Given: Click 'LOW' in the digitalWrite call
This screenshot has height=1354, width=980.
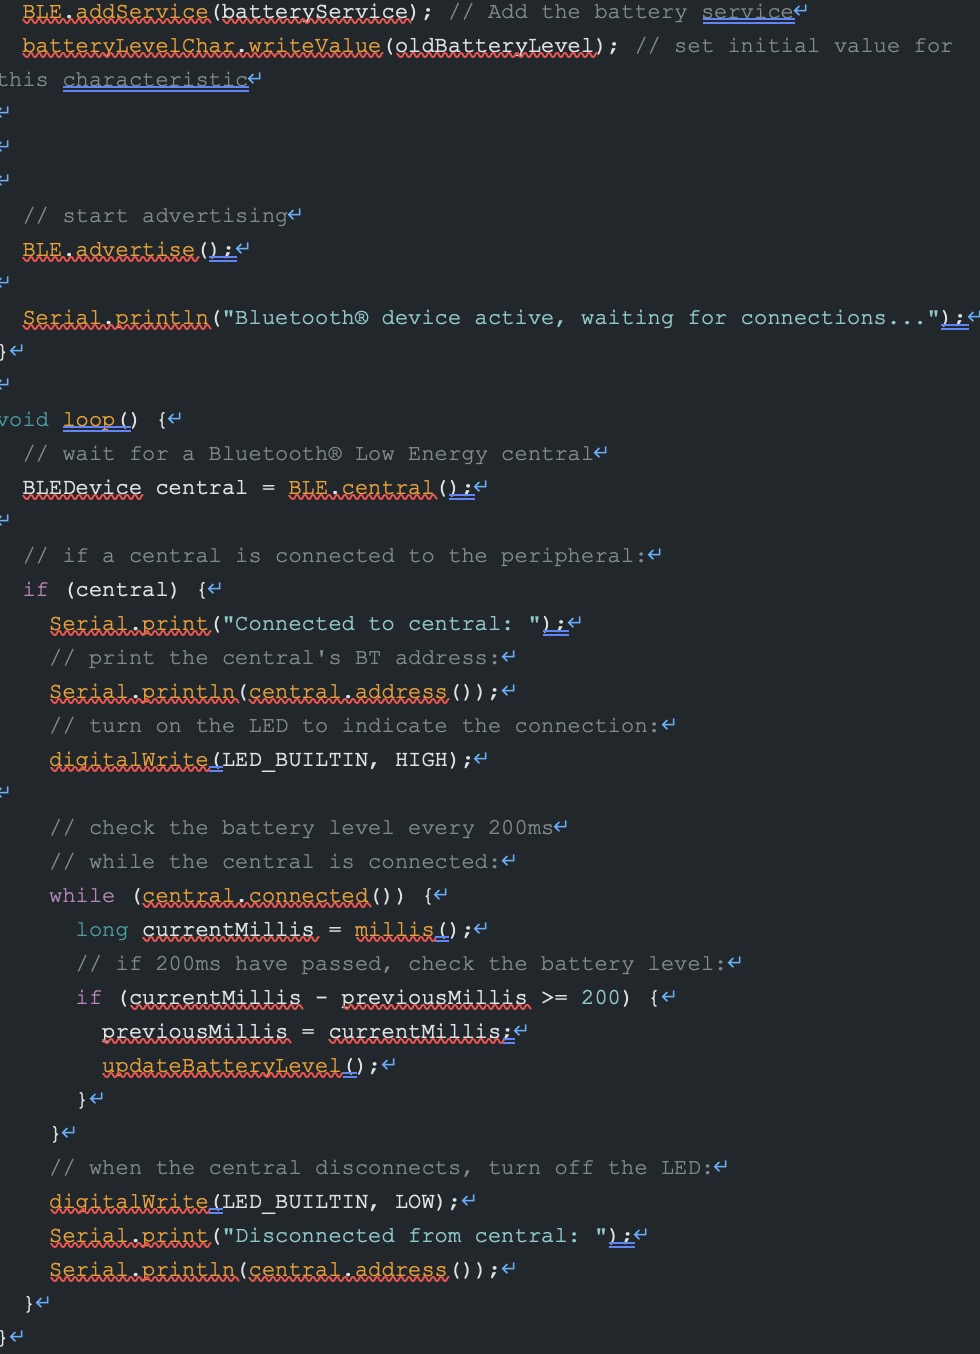Looking at the screenshot, I should (x=414, y=1202).
